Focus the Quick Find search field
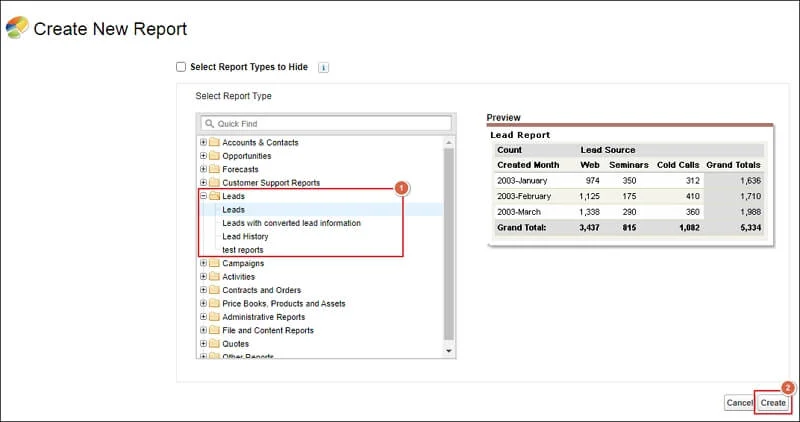The image size is (800, 422). pyautogui.click(x=326, y=123)
